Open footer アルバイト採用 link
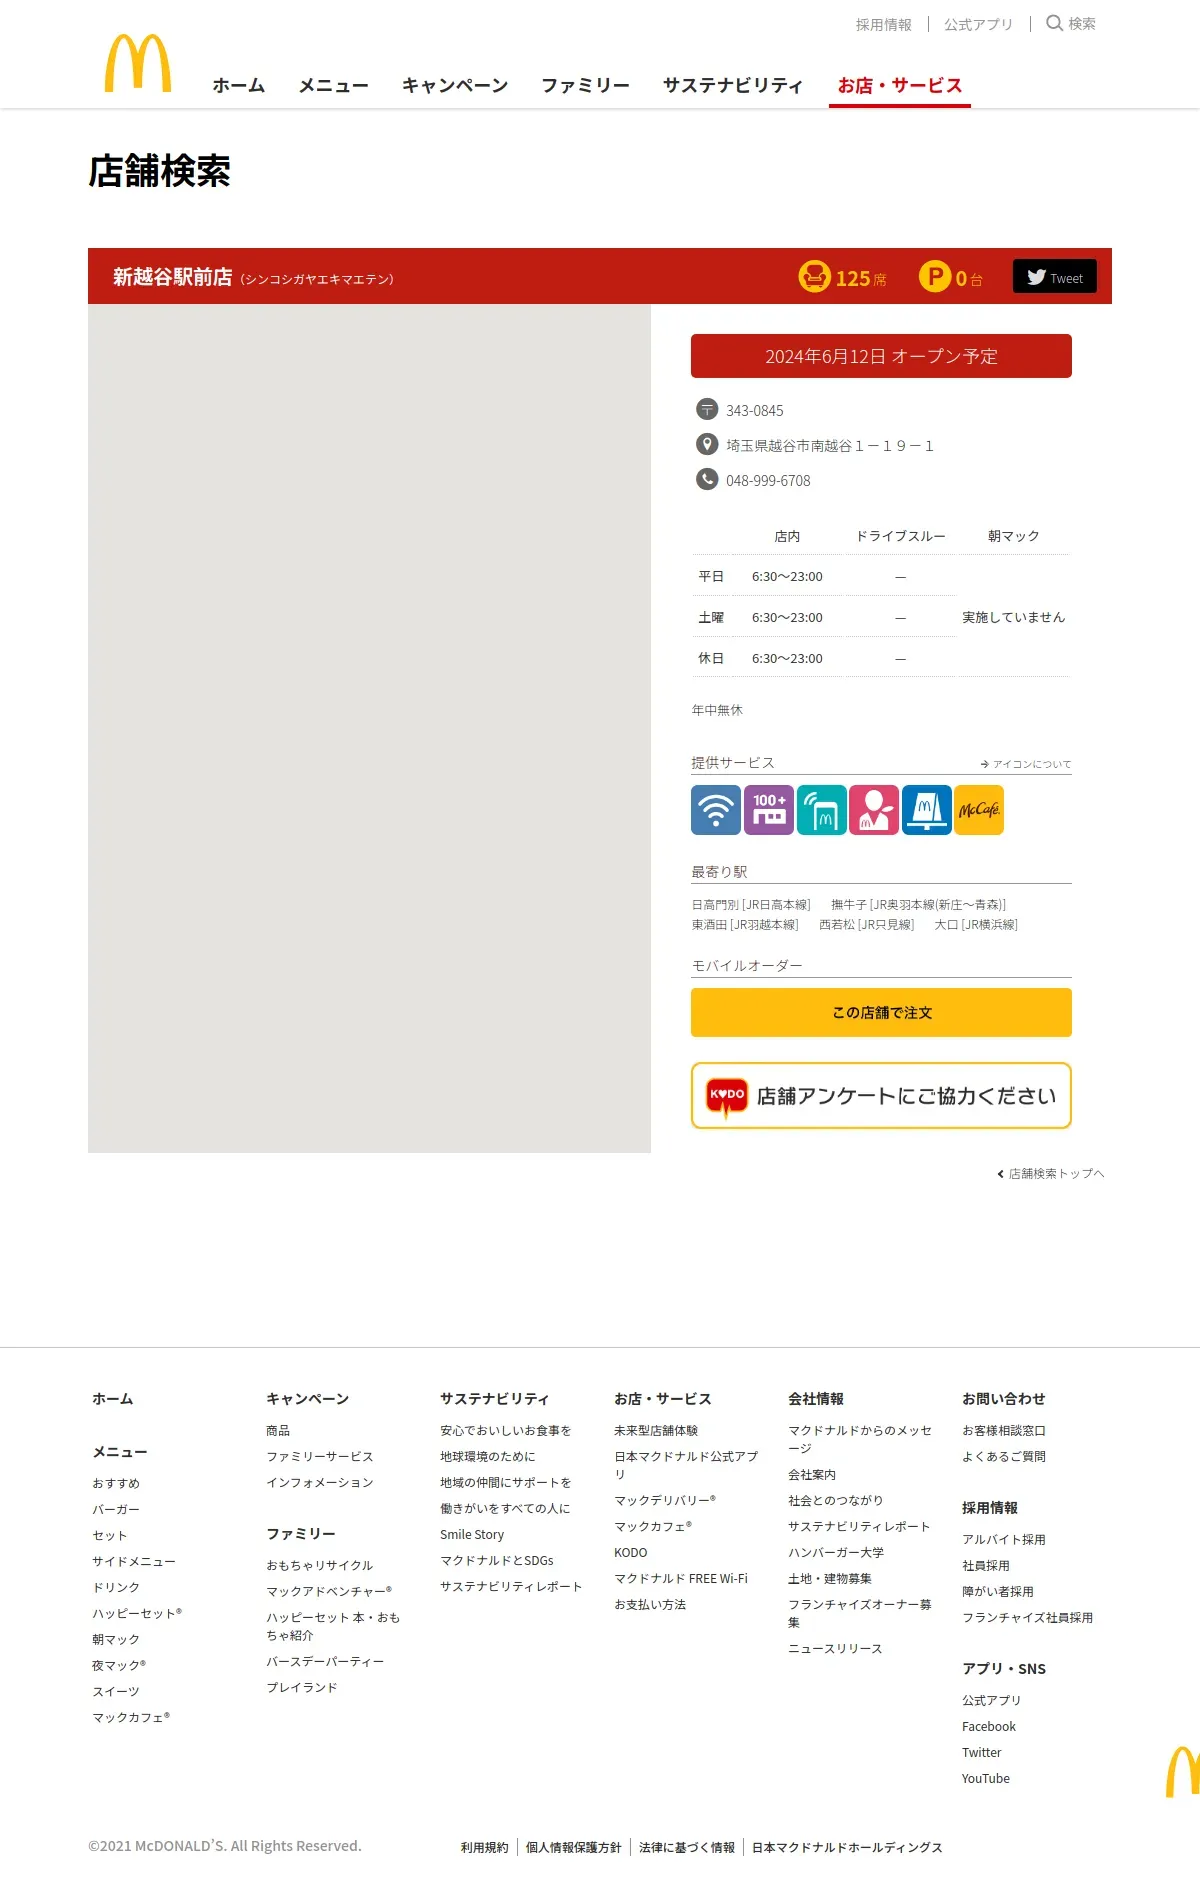Screen dimensions: 1200x1904 (x=1004, y=1539)
